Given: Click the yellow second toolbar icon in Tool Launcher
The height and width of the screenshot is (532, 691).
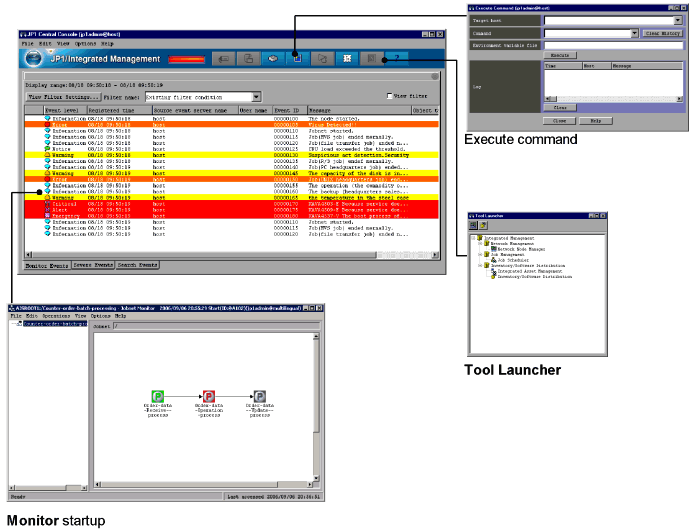Looking at the screenshot, I should pyautogui.click(x=483, y=225).
